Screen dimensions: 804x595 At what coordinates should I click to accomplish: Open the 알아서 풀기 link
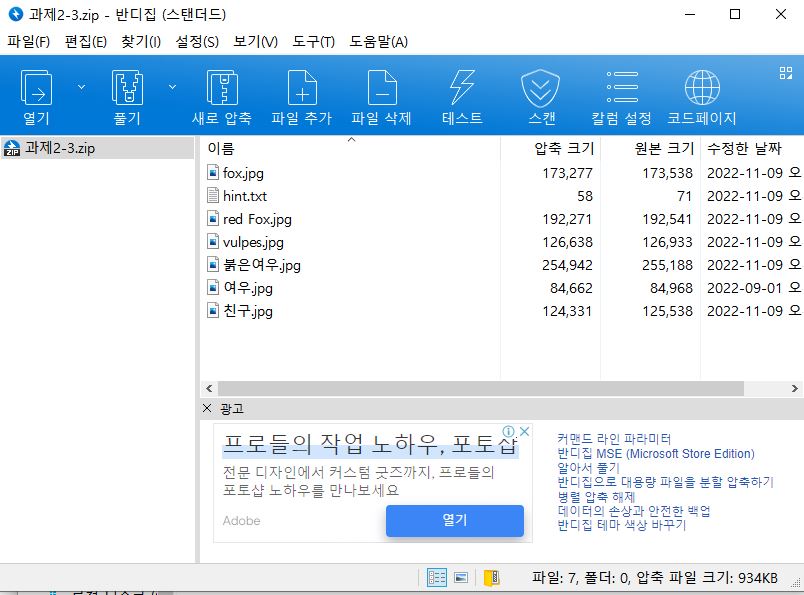[589, 468]
